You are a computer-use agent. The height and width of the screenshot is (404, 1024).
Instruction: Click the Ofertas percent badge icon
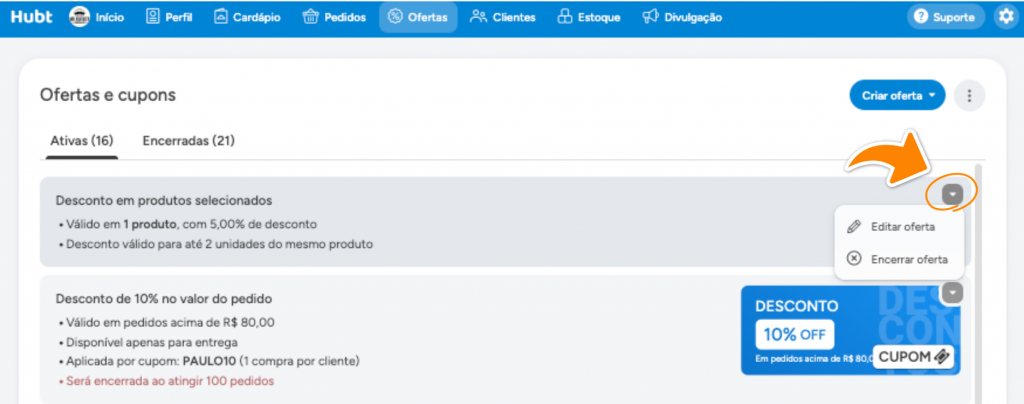pyautogui.click(x=395, y=17)
